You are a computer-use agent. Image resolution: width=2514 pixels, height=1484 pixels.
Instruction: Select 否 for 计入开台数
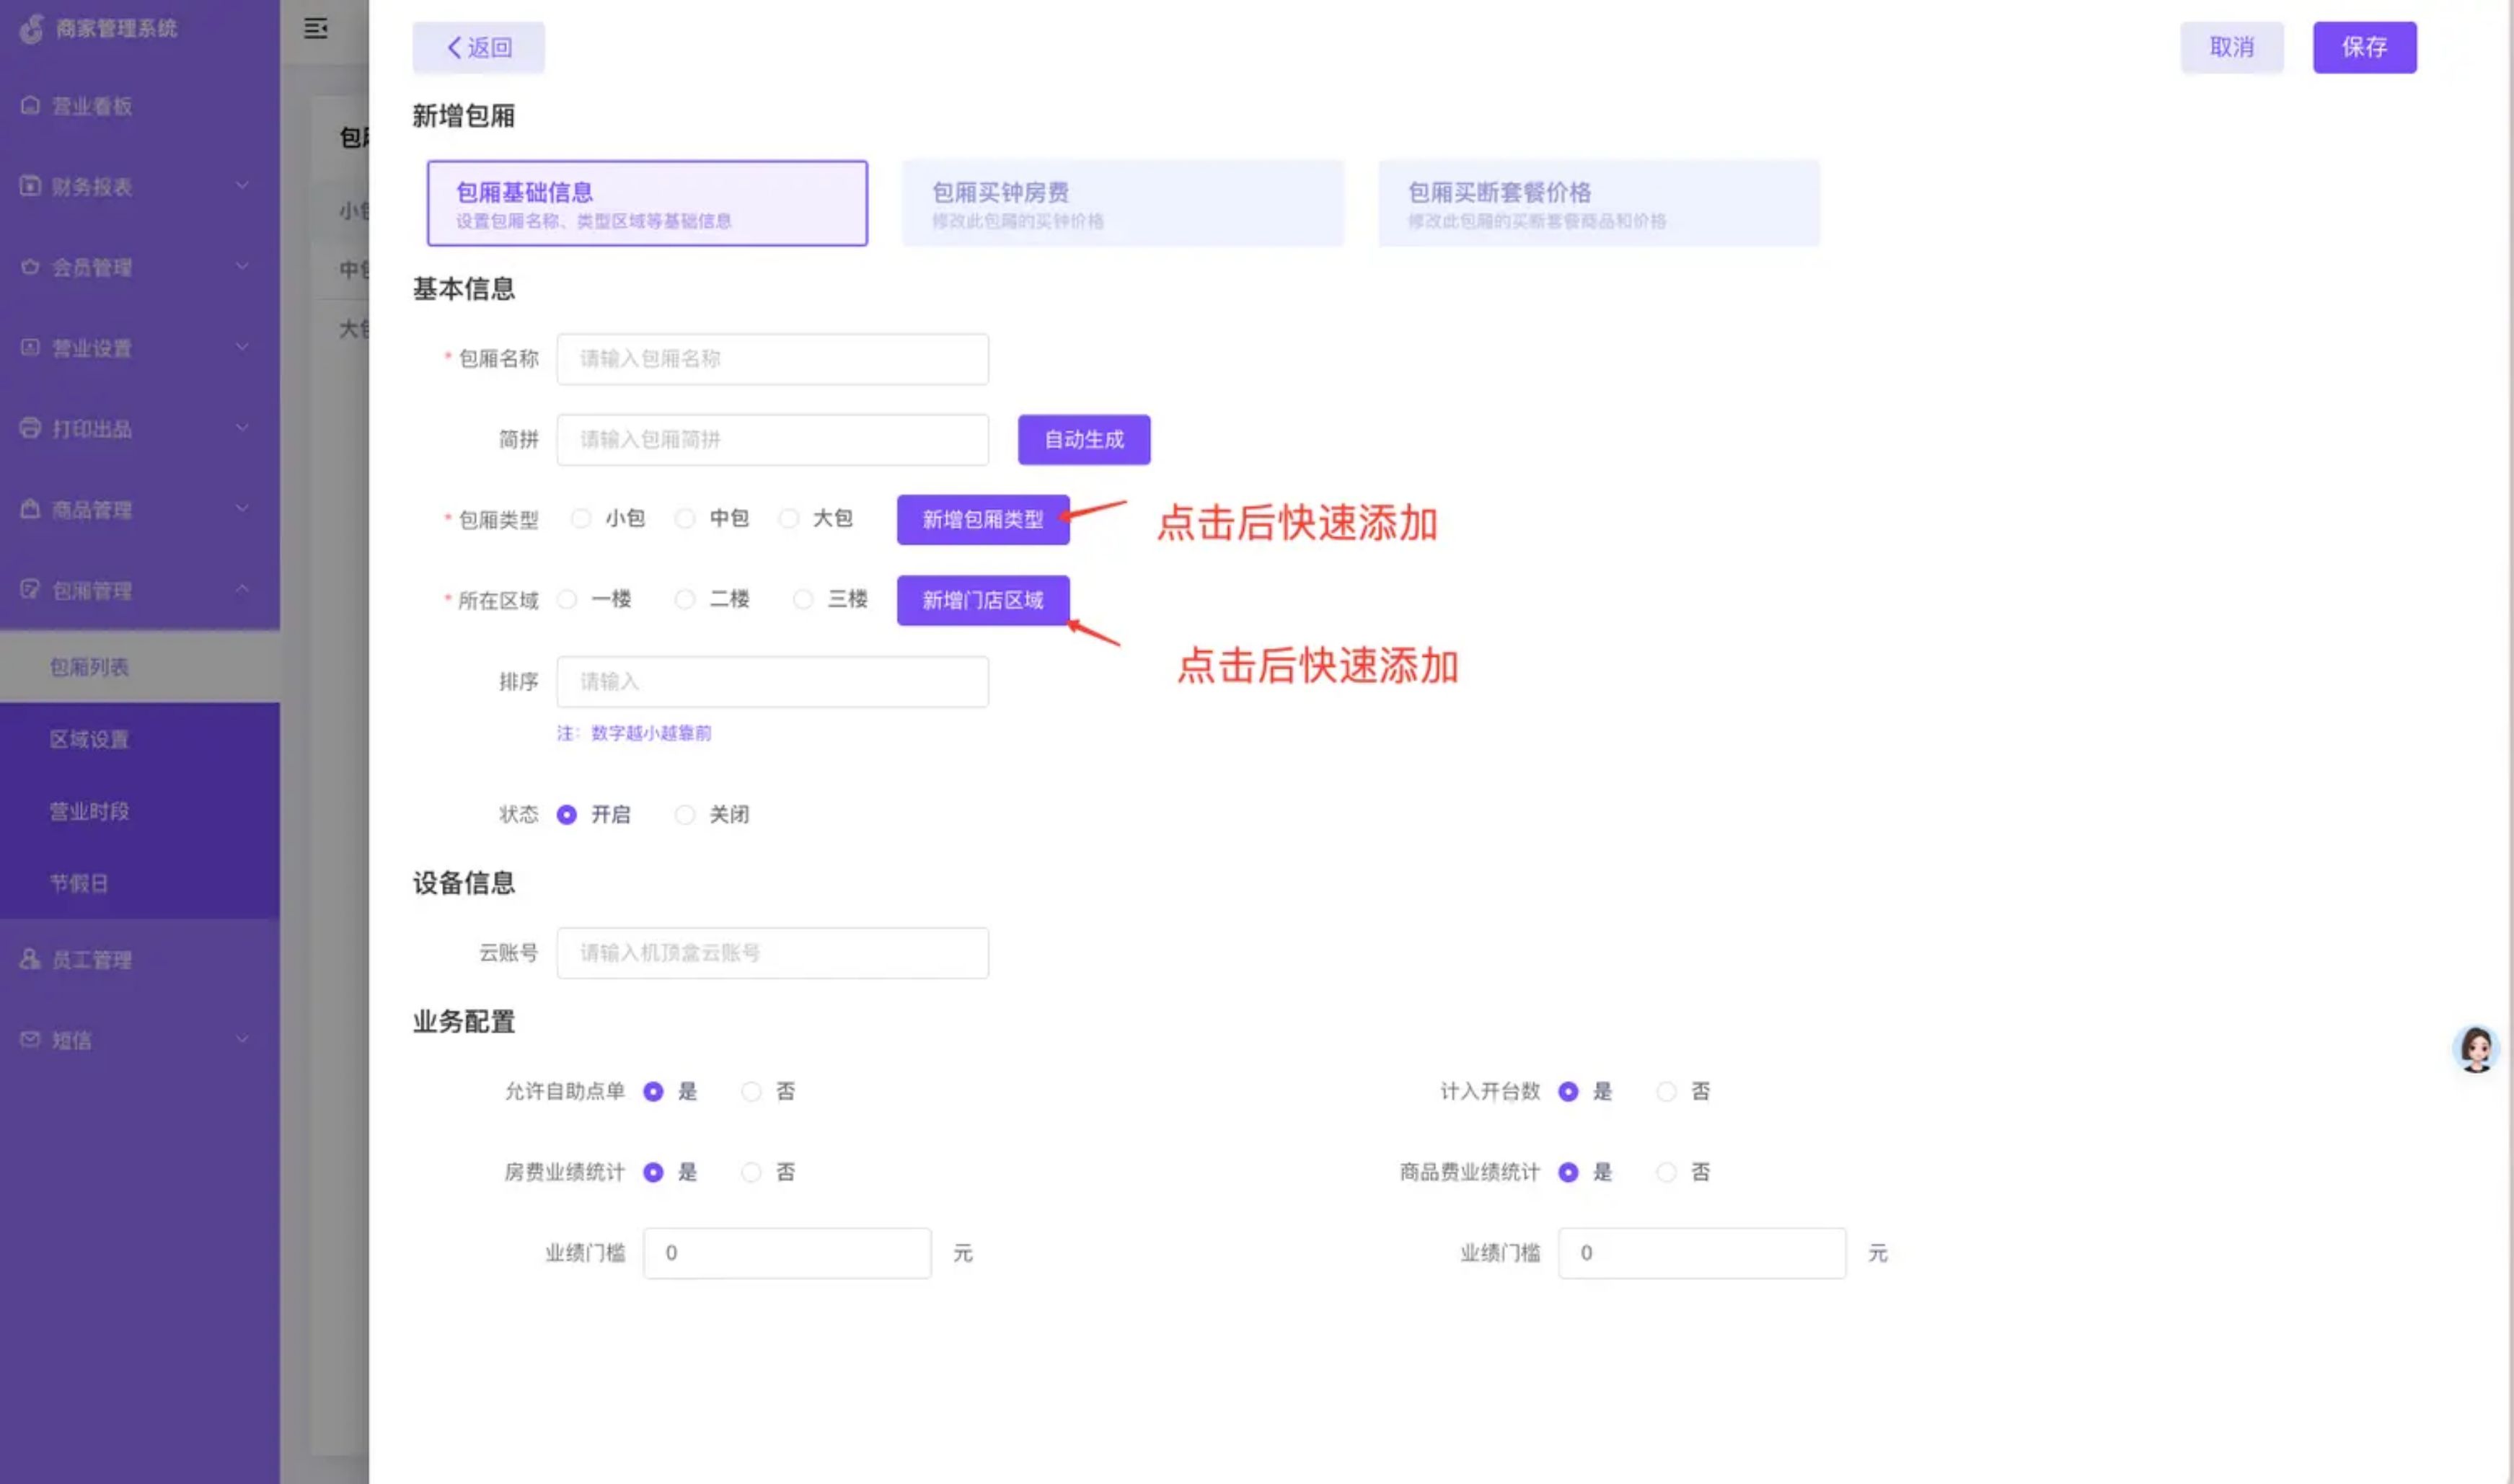pyautogui.click(x=1666, y=1092)
